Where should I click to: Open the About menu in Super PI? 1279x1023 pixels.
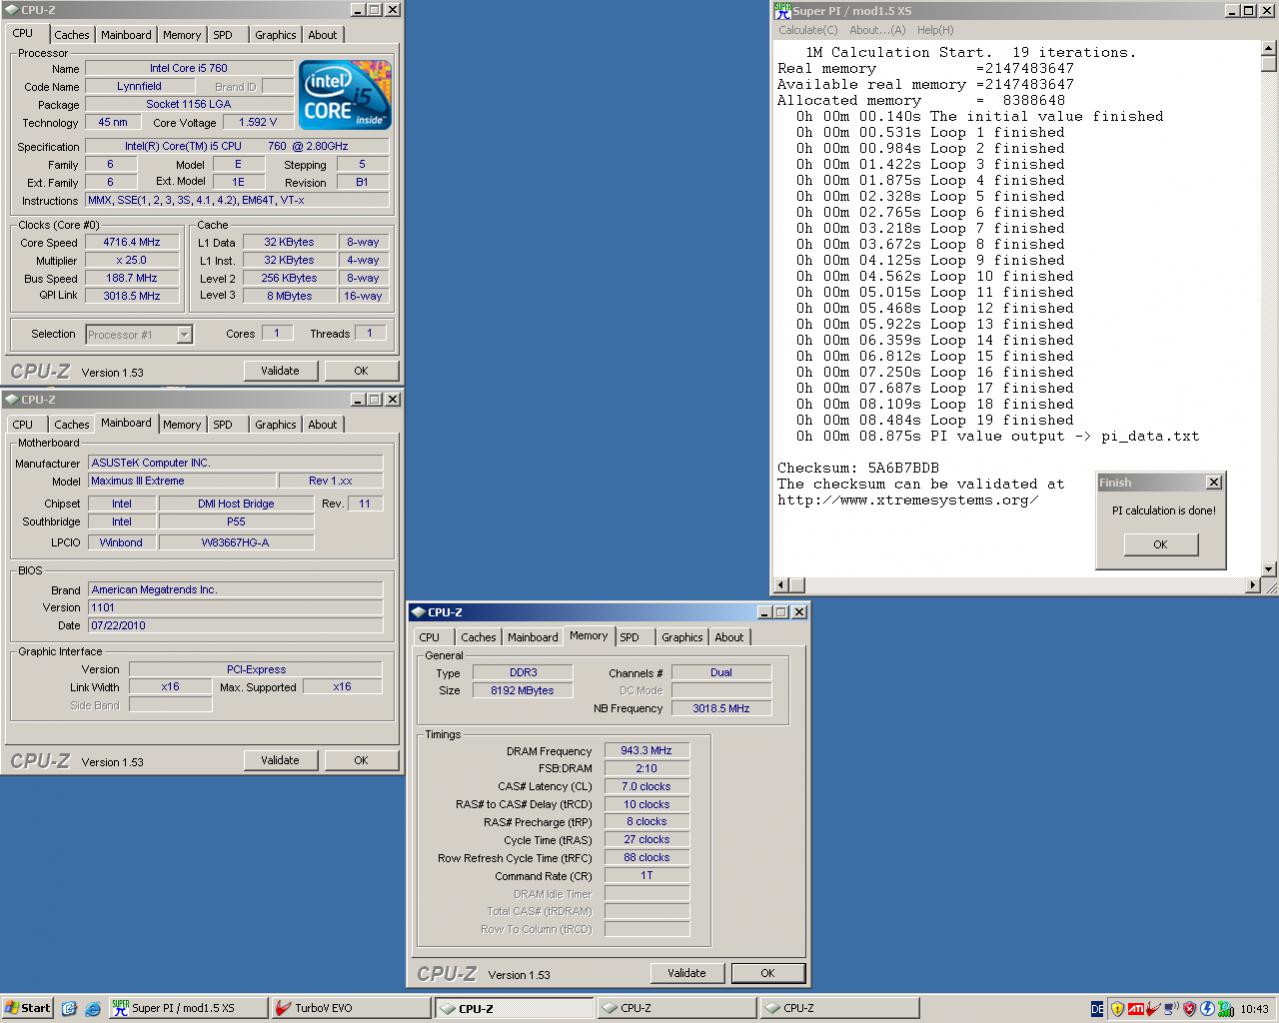click(877, 30)
